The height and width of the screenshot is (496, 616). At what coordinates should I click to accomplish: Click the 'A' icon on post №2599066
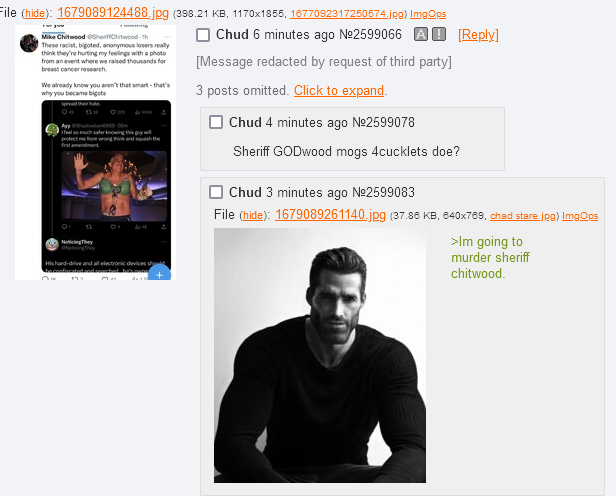pos(421,35)
